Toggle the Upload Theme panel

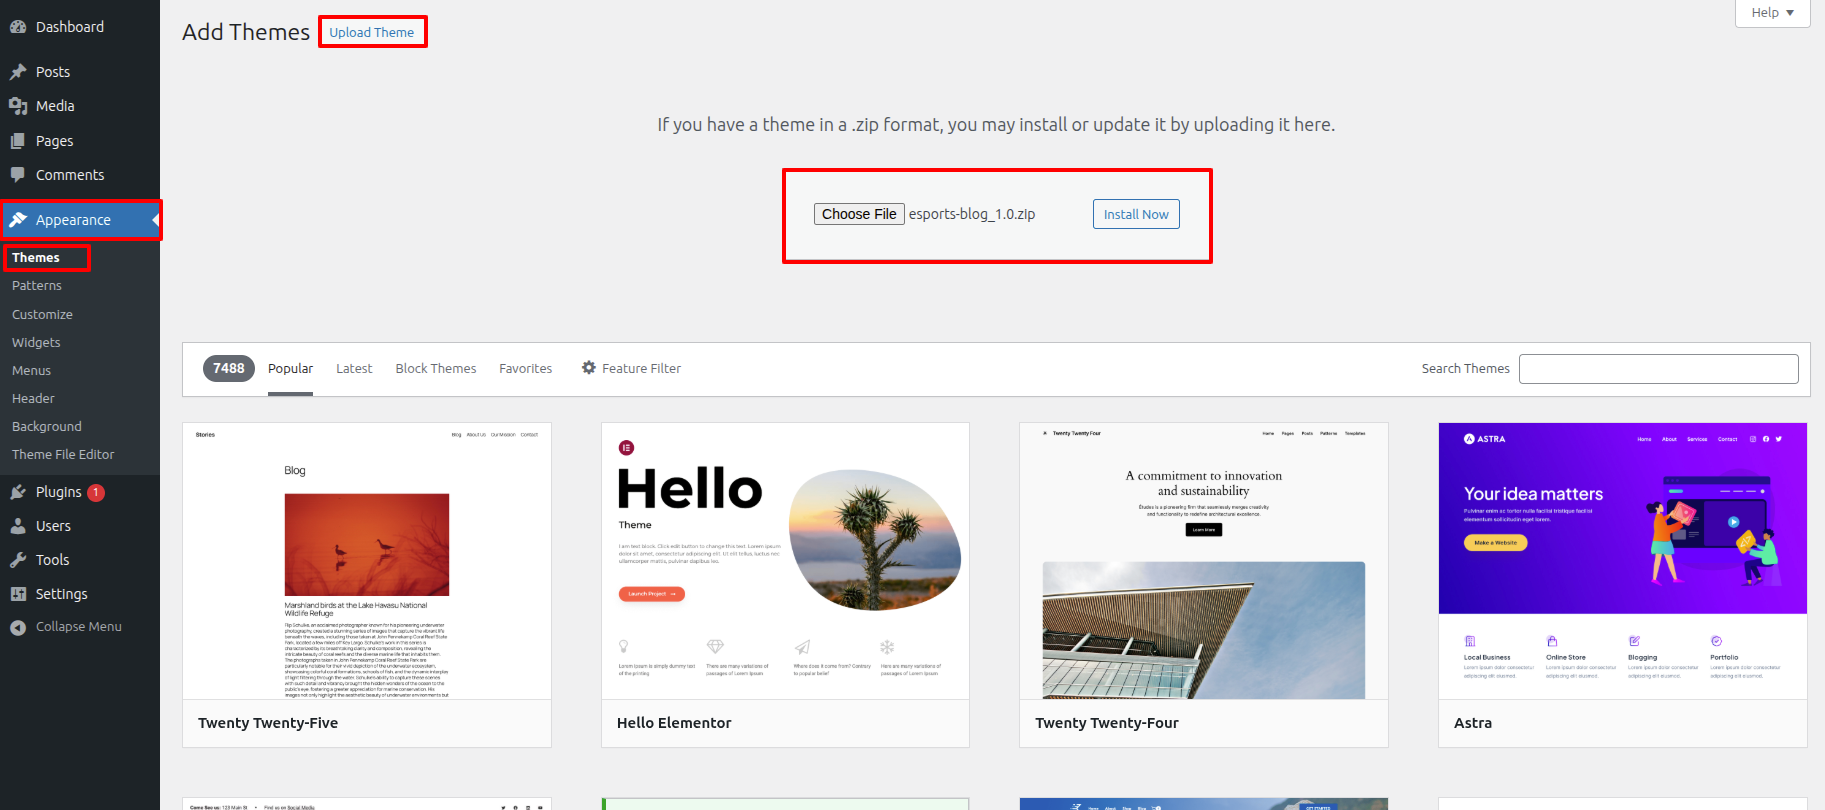click(x=372, y=32)
